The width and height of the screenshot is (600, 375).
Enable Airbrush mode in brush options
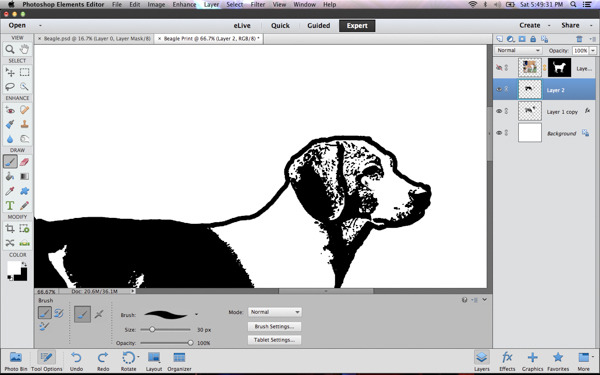(x=99, y=314)
